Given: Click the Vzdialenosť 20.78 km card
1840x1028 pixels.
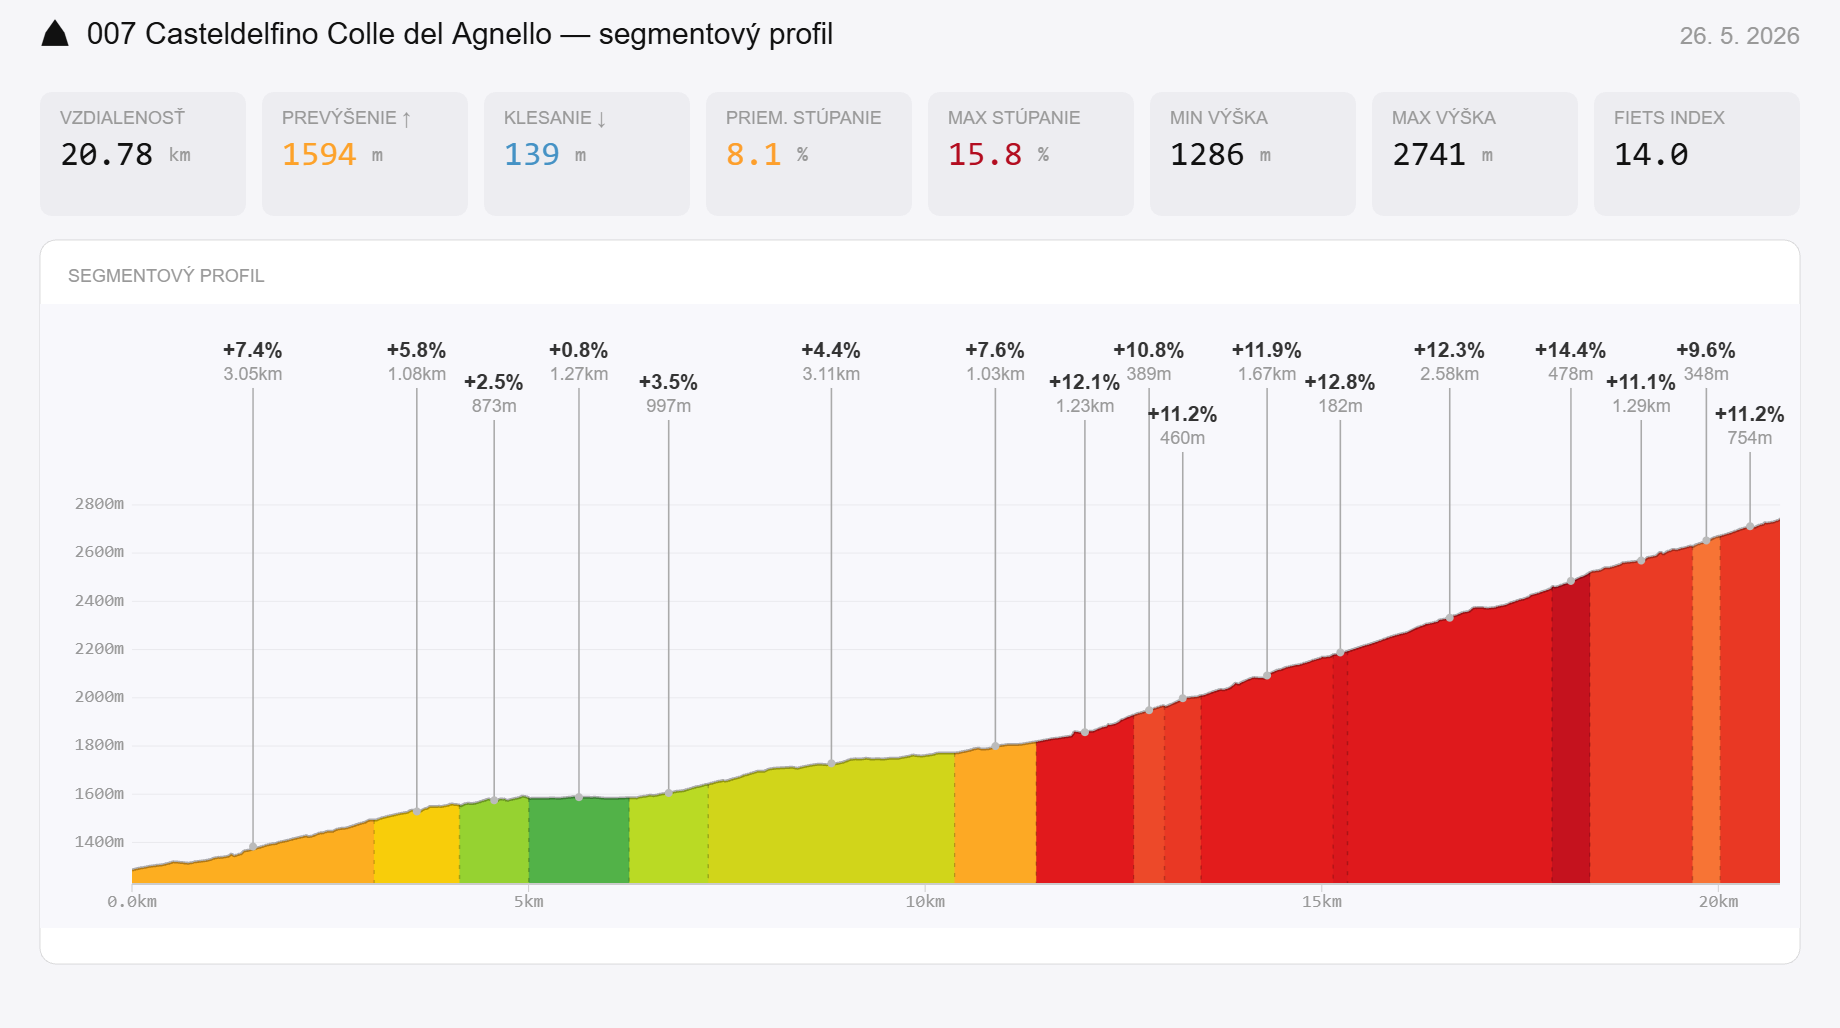Looking at the screenshot, I should (143, 154).
